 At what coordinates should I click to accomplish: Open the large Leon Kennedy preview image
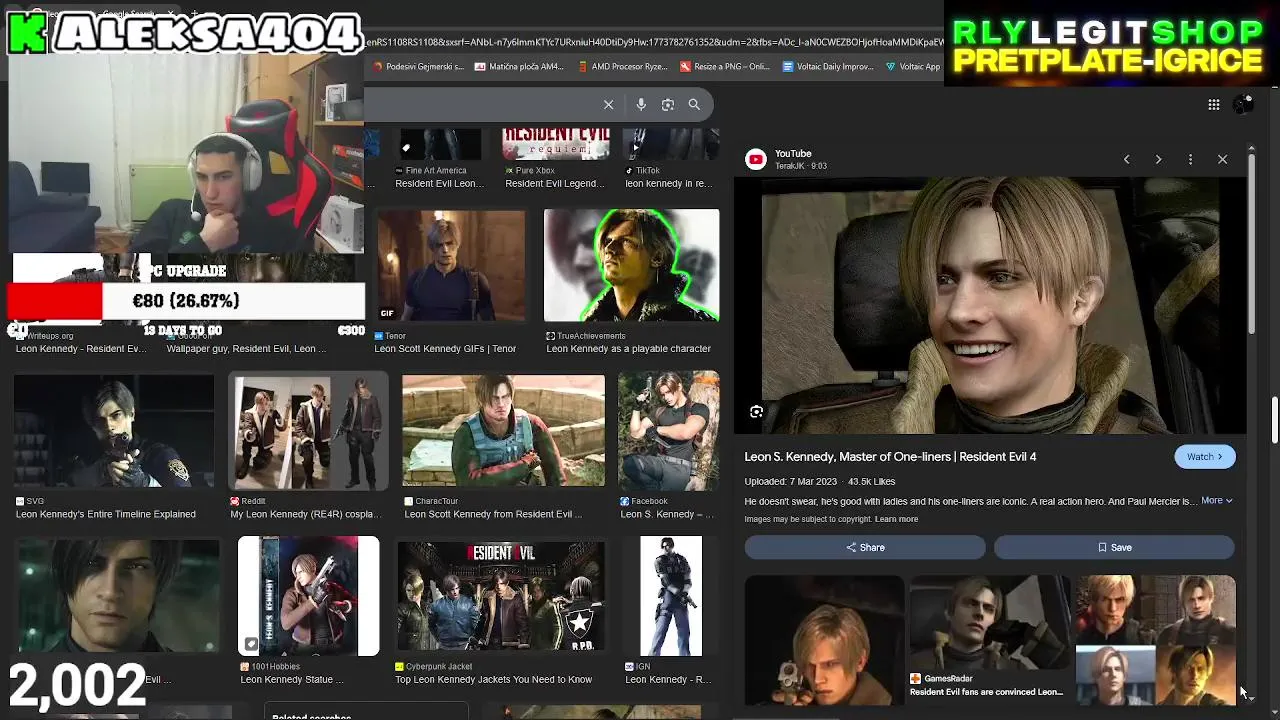990,306
